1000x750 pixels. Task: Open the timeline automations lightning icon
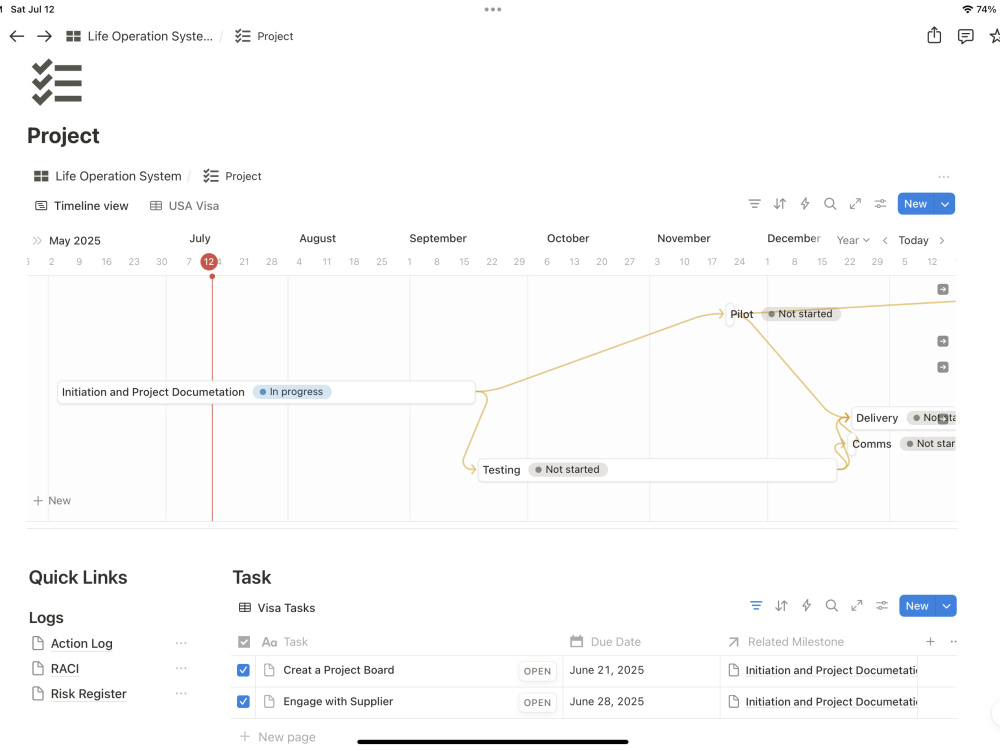click(x=805, y=204)
